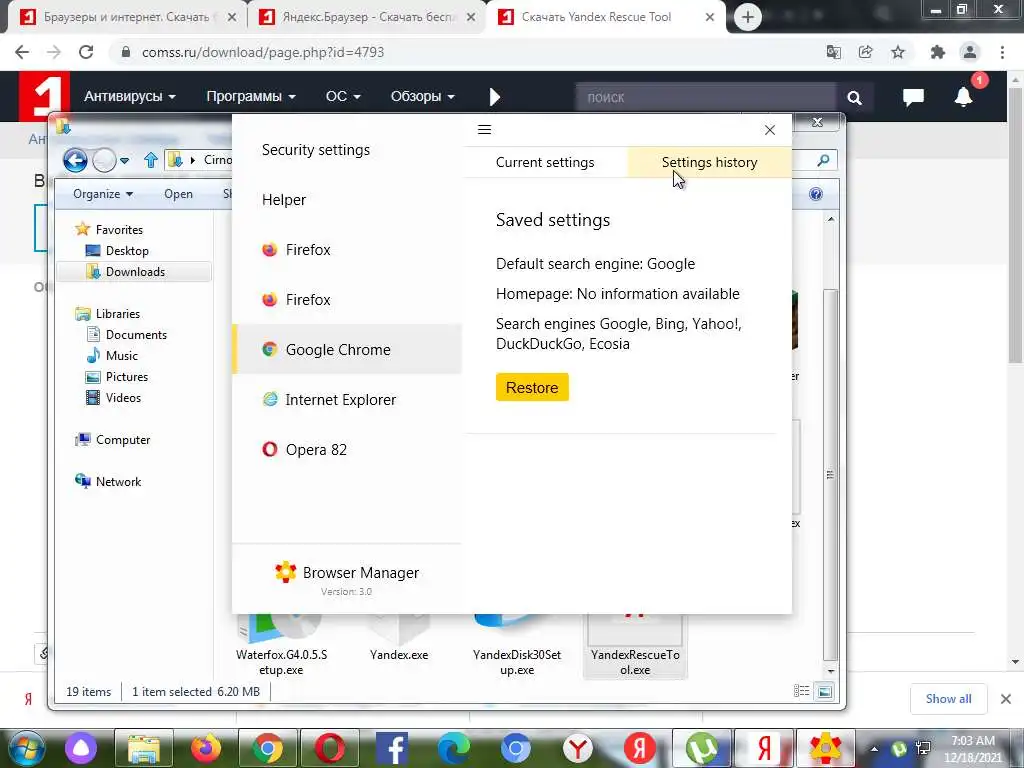Click the site search magnifier button
This screenshot has height=768, width=1024.
point(854,98)
